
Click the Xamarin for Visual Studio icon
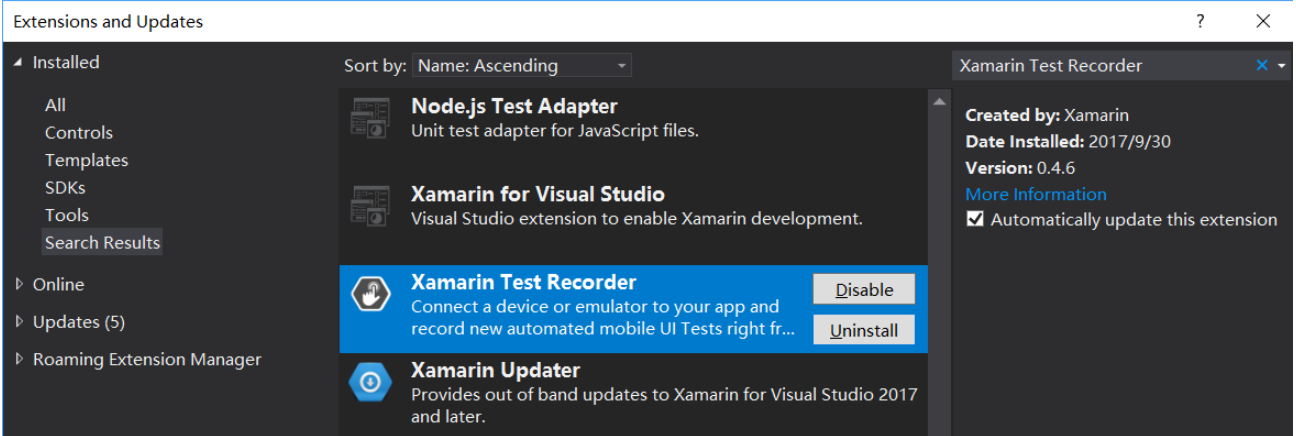point(370,206)
